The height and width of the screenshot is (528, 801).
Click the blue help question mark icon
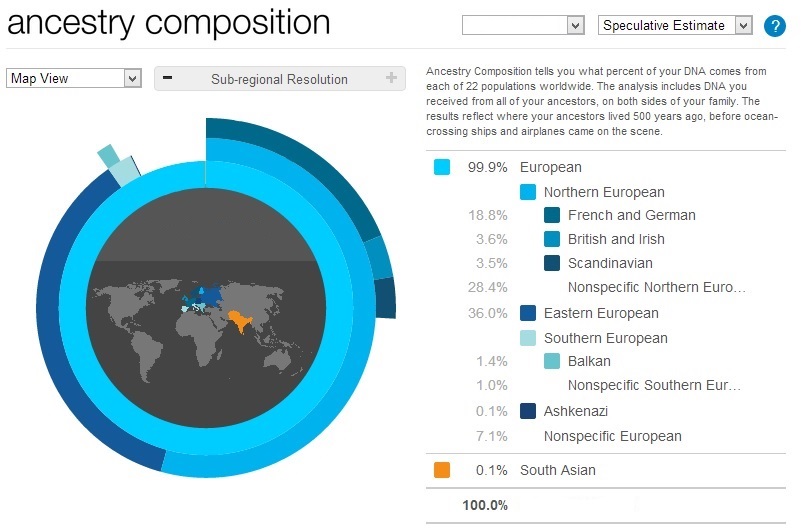774,26
